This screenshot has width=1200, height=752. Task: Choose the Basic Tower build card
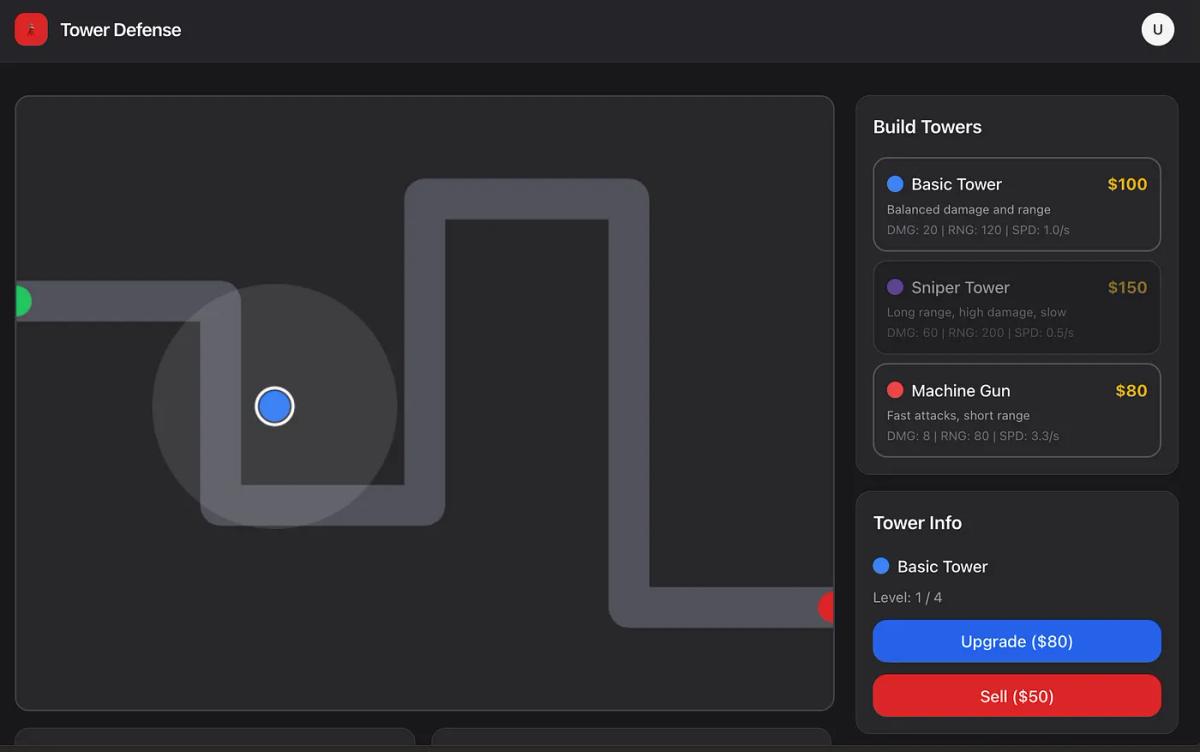click(x=1017, y=204)
